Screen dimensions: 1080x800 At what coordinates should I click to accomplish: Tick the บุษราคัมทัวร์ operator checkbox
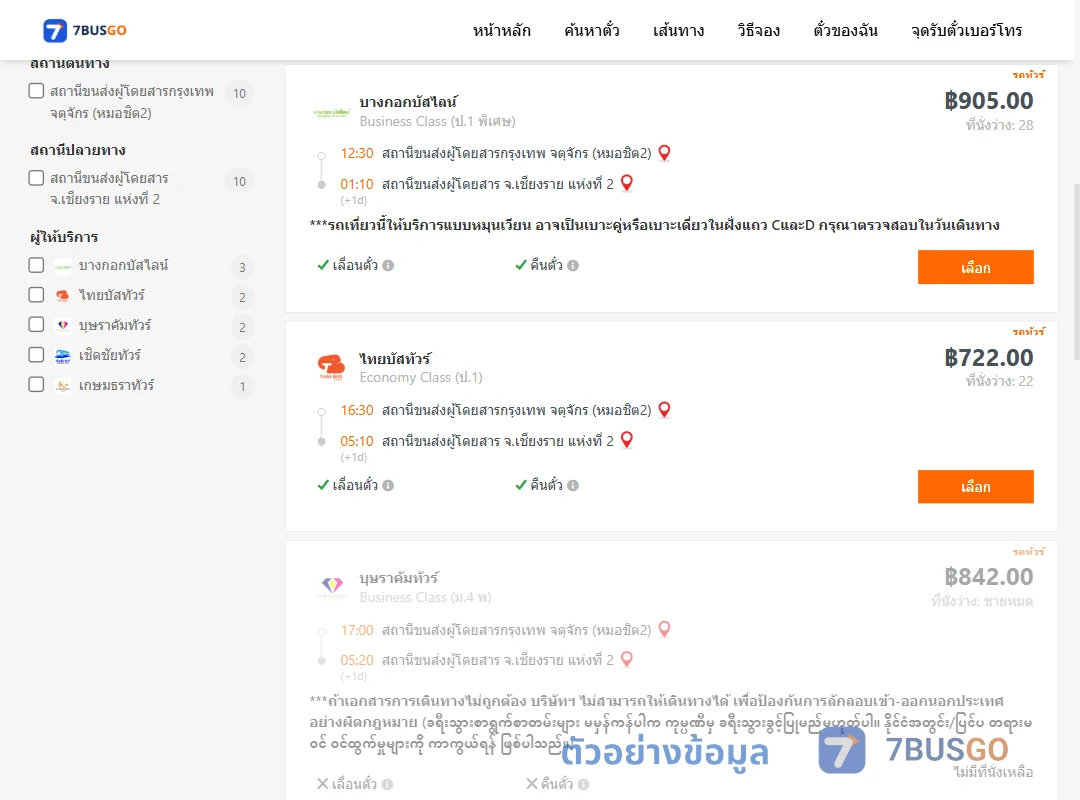pyautogui.click(x=37, y=325)
